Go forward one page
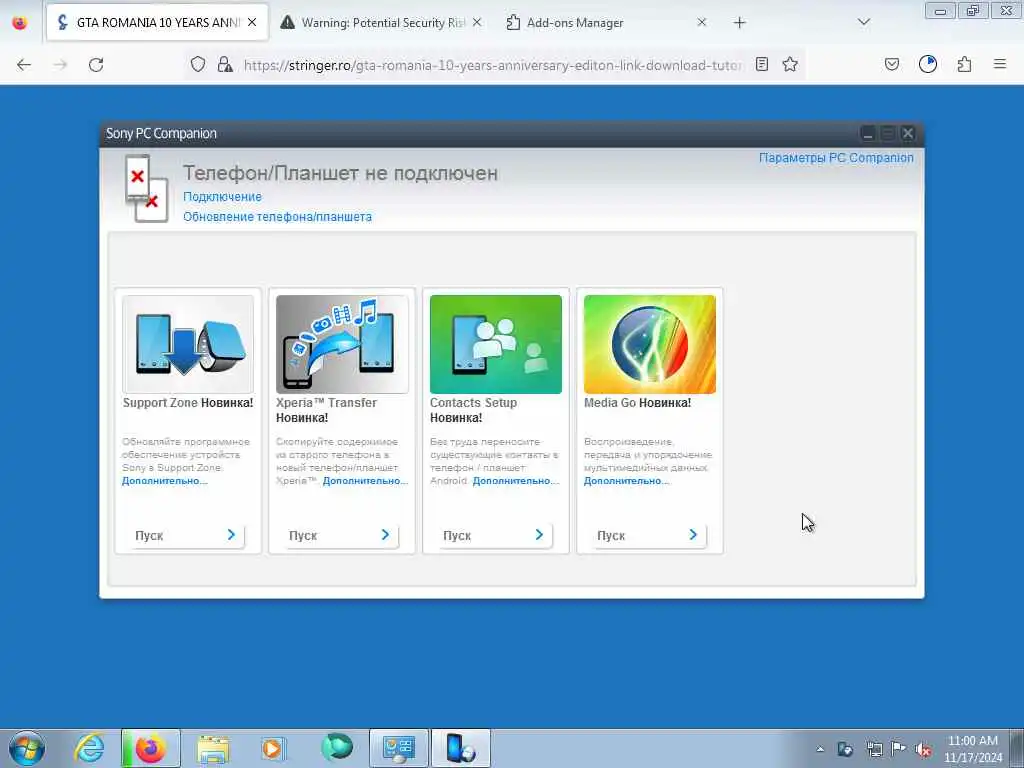Screen dimensions: 1024x768 pyautogui.click(x=60, y=65)
